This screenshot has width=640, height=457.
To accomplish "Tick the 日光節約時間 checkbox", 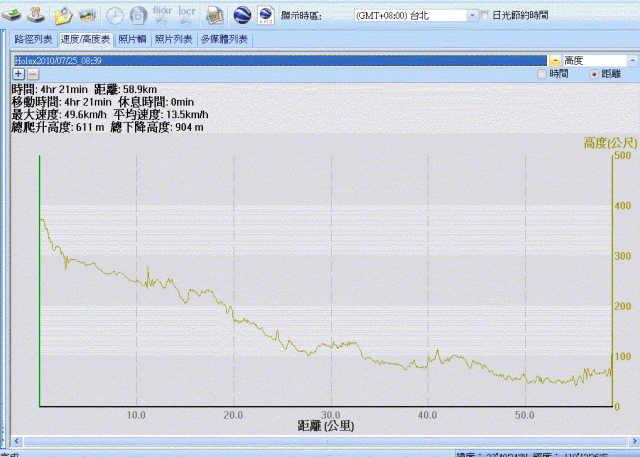I will coord(484,16).
